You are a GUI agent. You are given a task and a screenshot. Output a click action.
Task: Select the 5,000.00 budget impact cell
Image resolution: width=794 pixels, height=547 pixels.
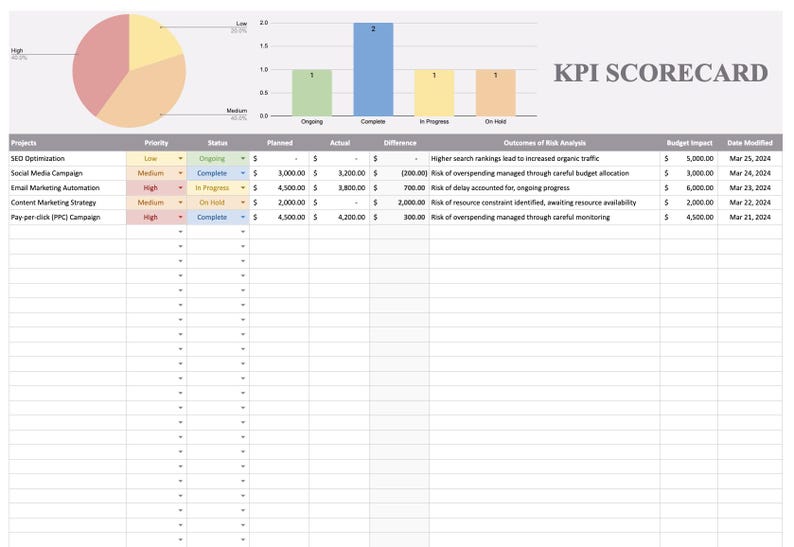pos(689,159)
